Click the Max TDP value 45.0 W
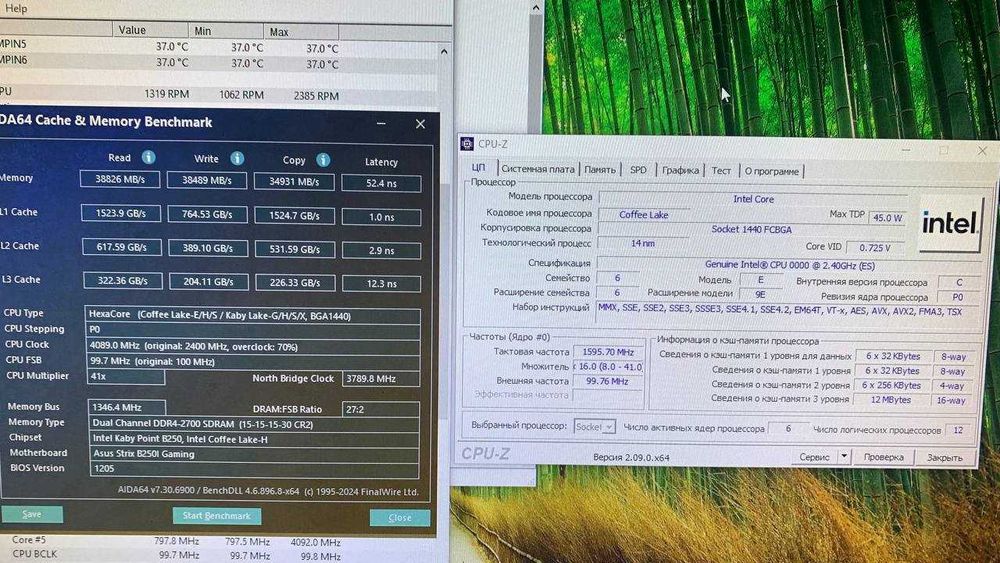Screen dimensions: 1000x563 [887, 217]
